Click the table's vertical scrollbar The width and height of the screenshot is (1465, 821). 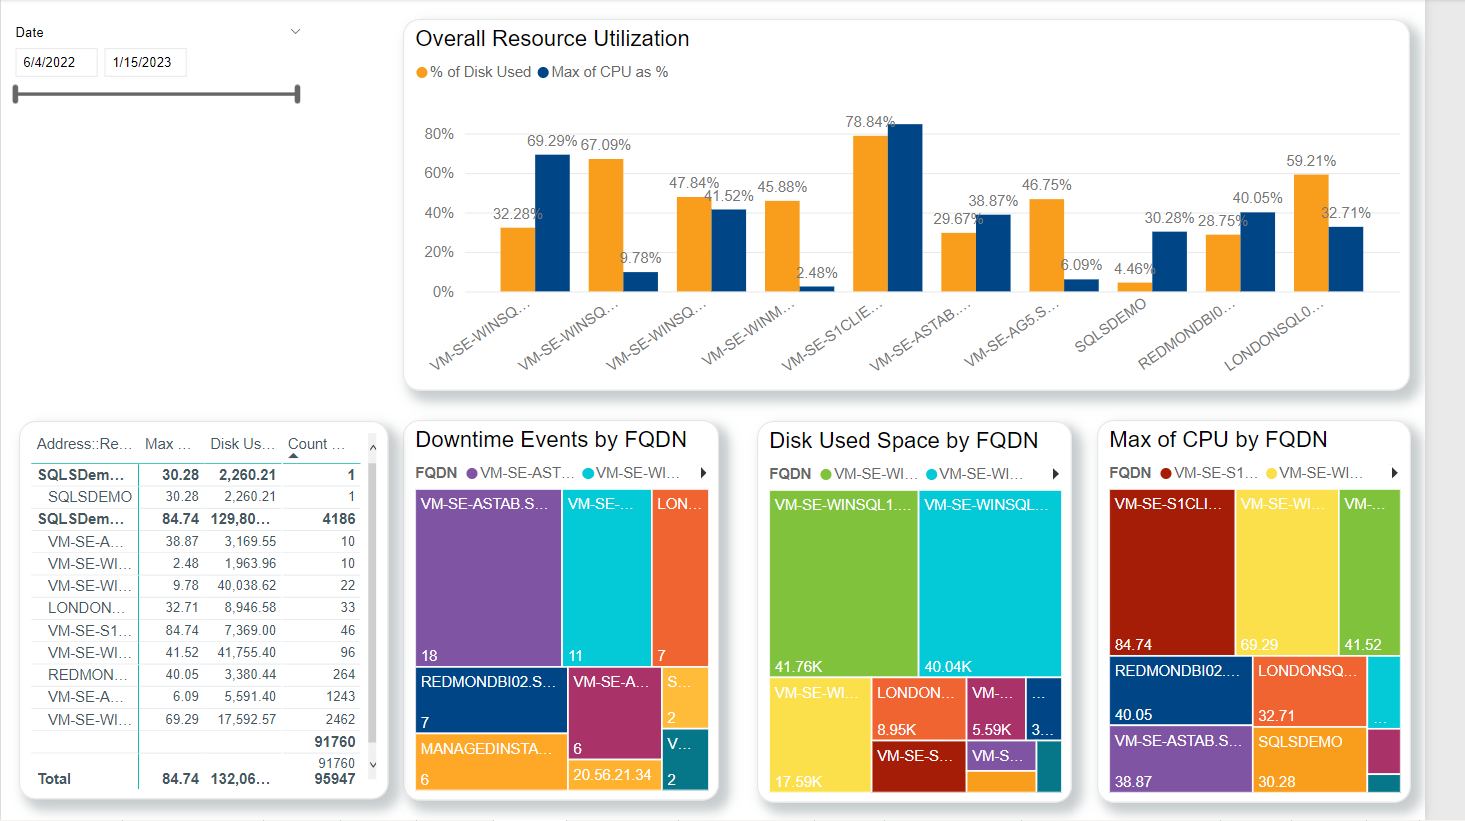click(x=373, y=600)
